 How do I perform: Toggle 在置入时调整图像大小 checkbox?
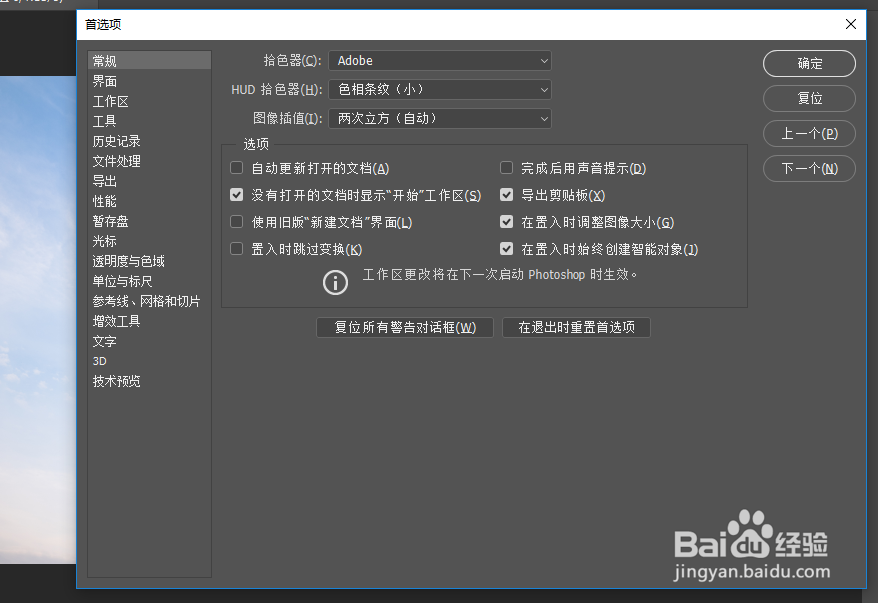[x=506, y=222]
